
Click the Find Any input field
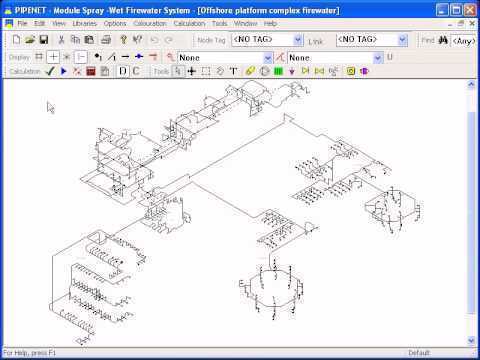point(463,41)
